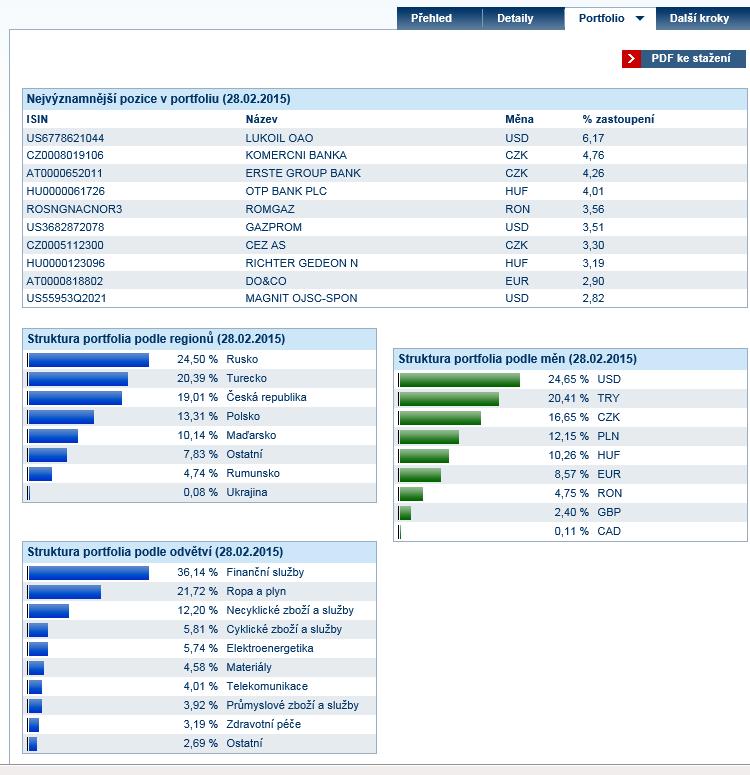
Task: Select Průmyslové zboží a služby label
Action: pyautogui.click(x=292, y=705)
